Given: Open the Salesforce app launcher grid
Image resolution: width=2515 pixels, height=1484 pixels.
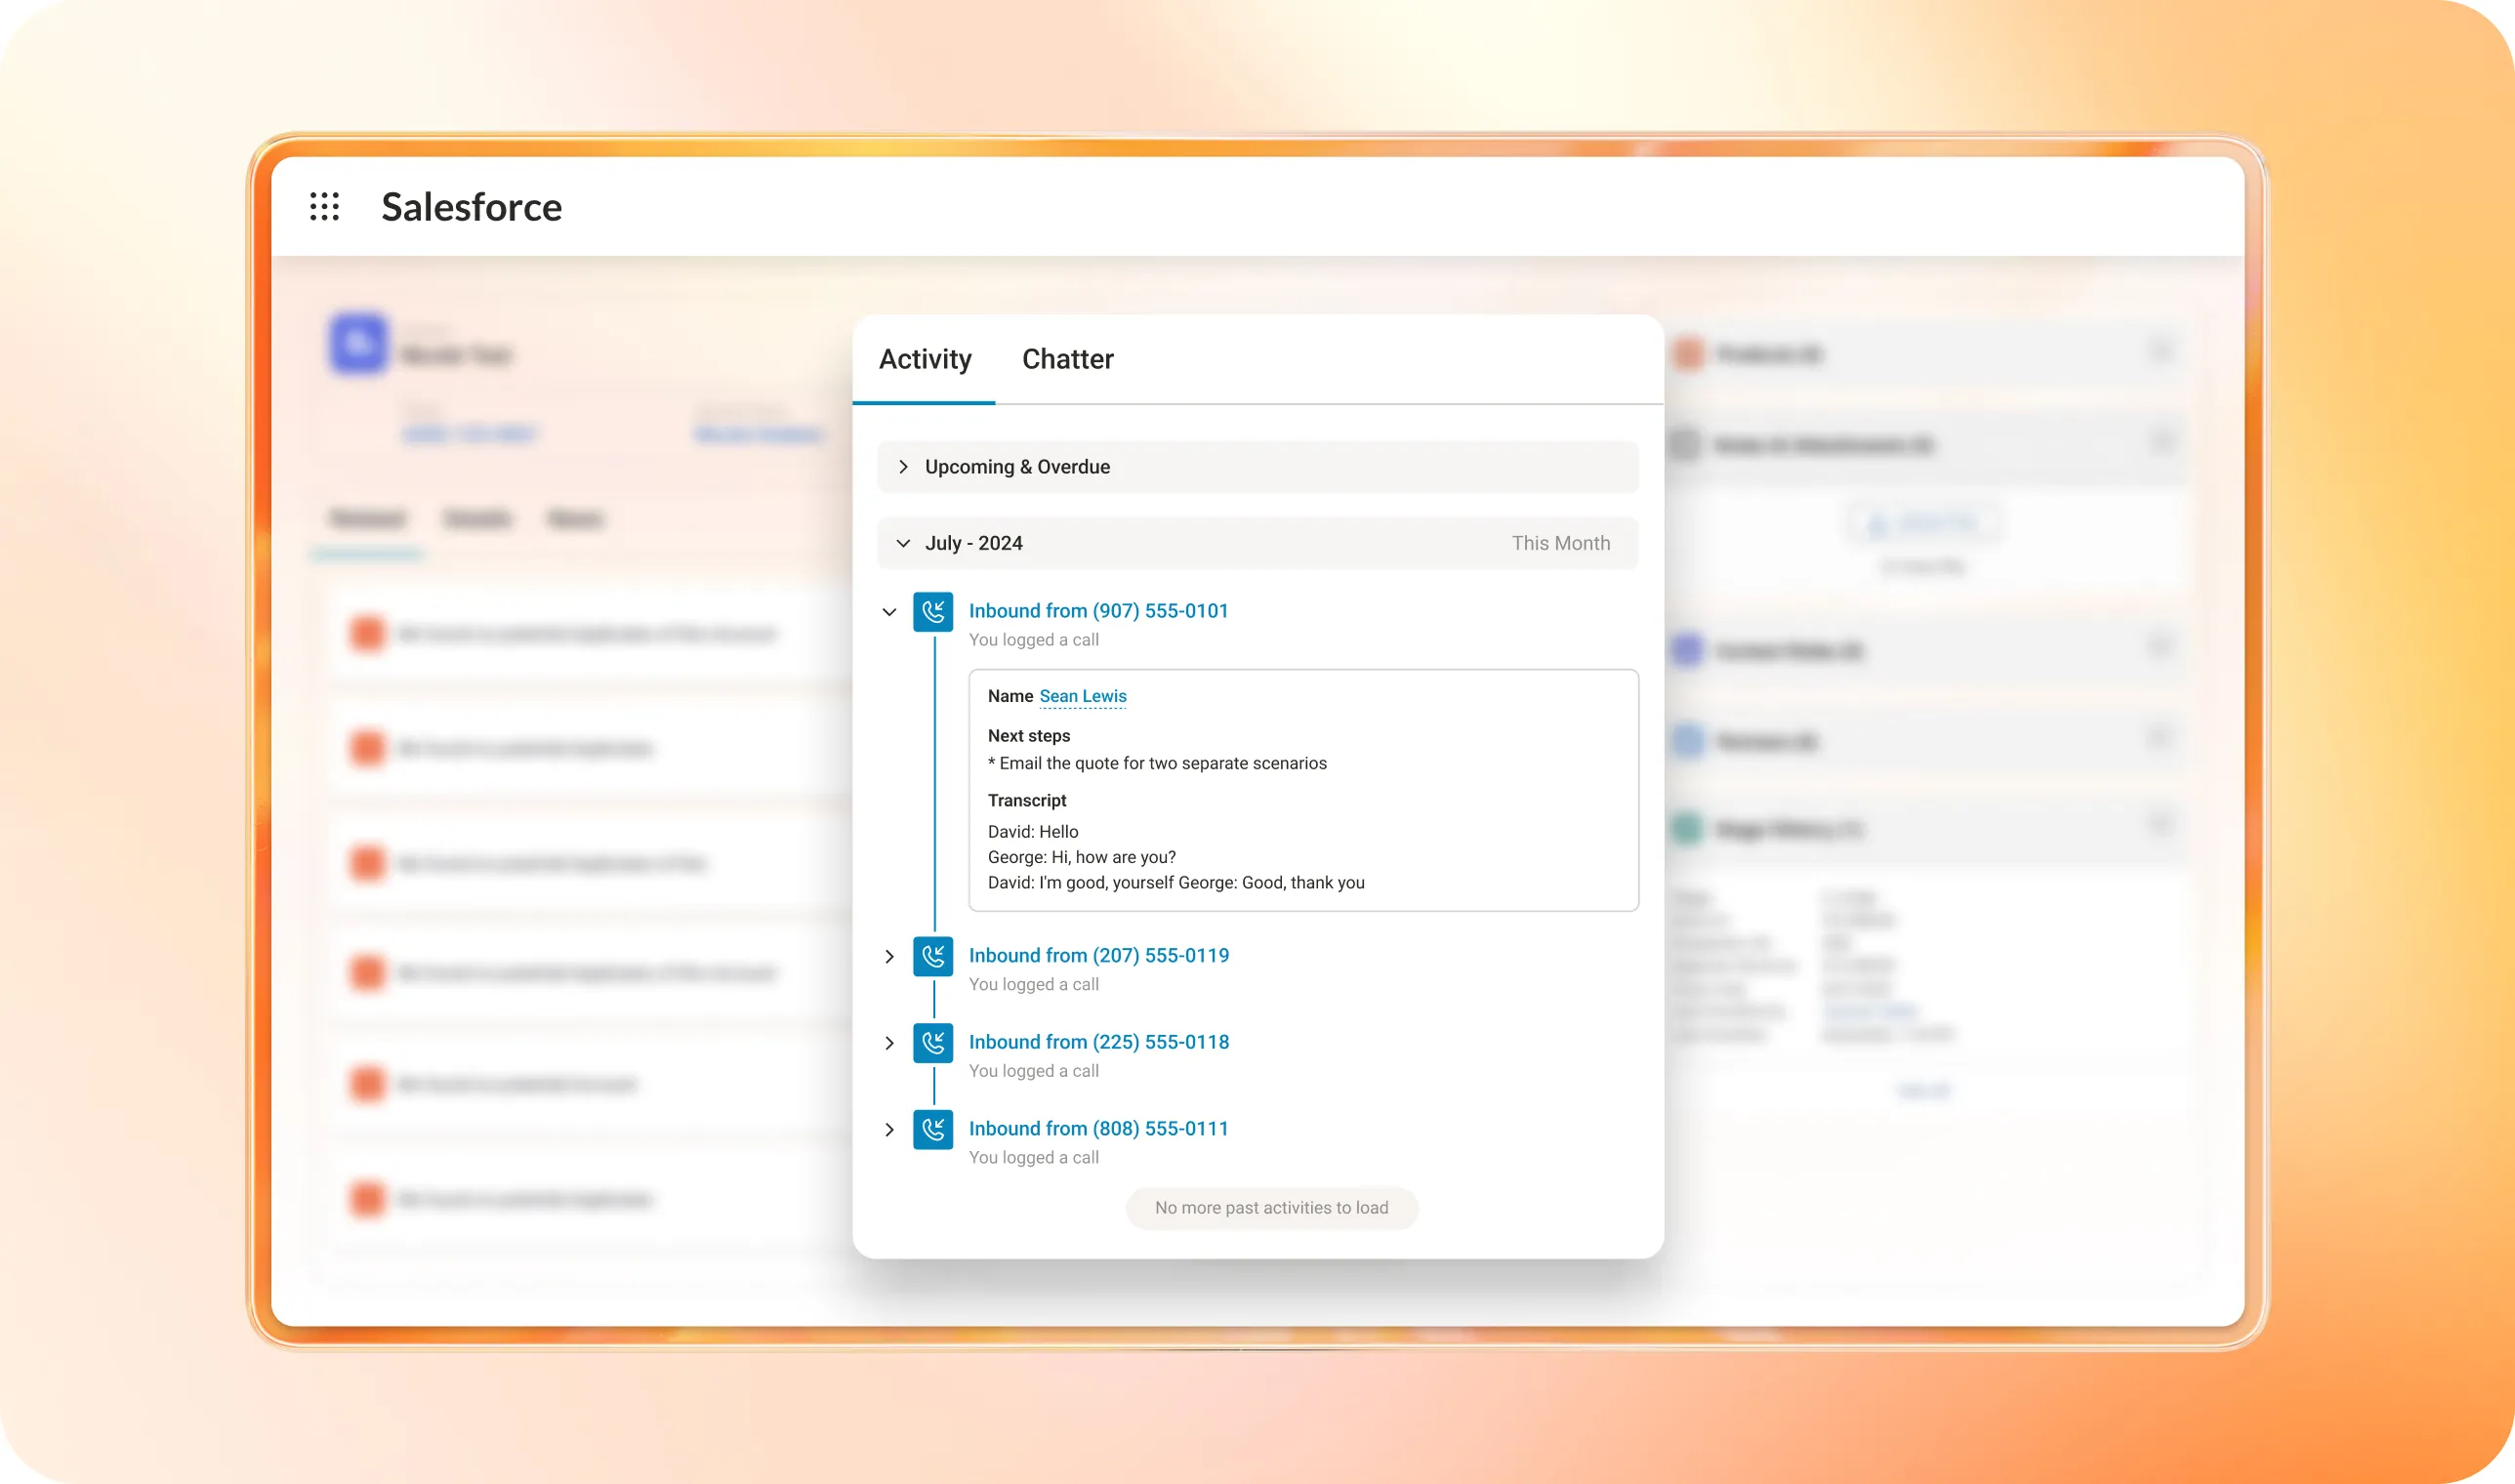Looking at the screenshot, I should (x=327, y=208).
